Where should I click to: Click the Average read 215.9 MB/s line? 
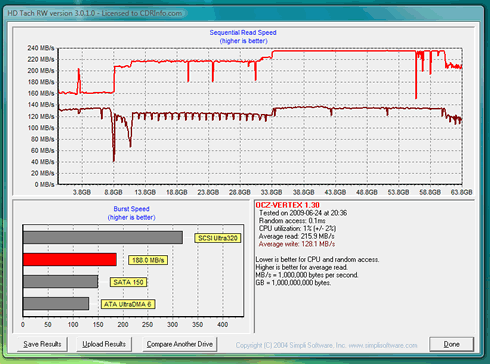[x=296, y=236]
